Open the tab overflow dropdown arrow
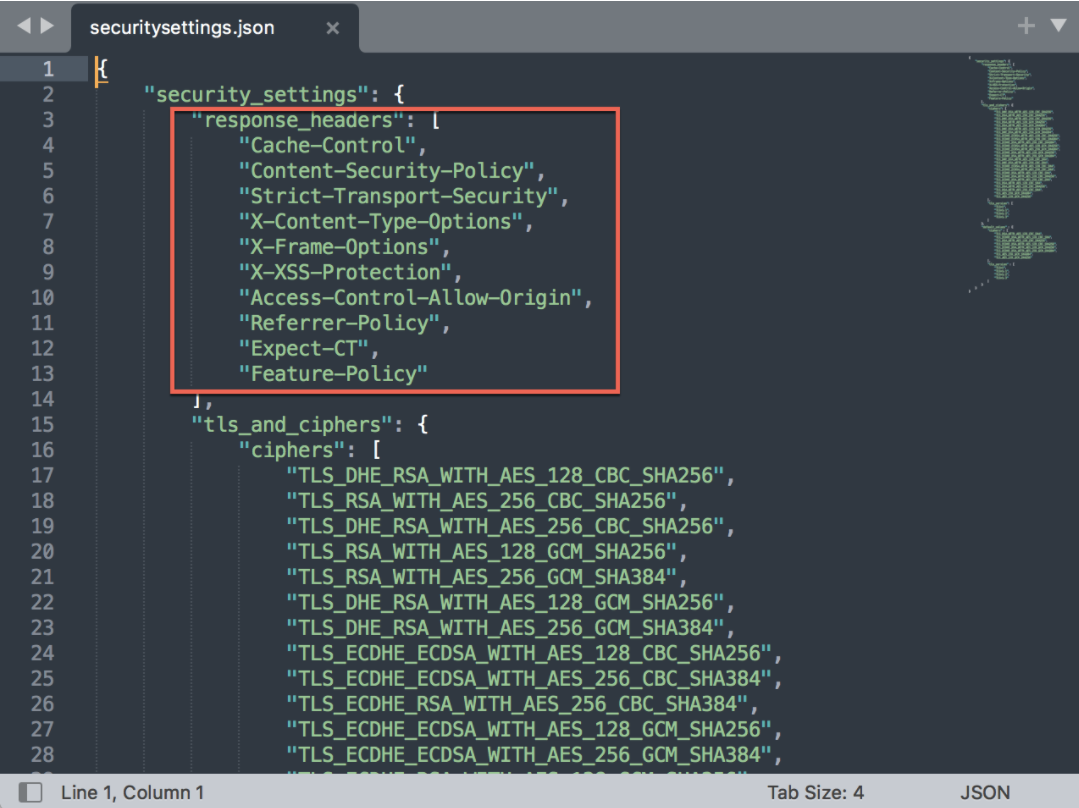Screen dimensions: 1079x808 click(1060, 26)
